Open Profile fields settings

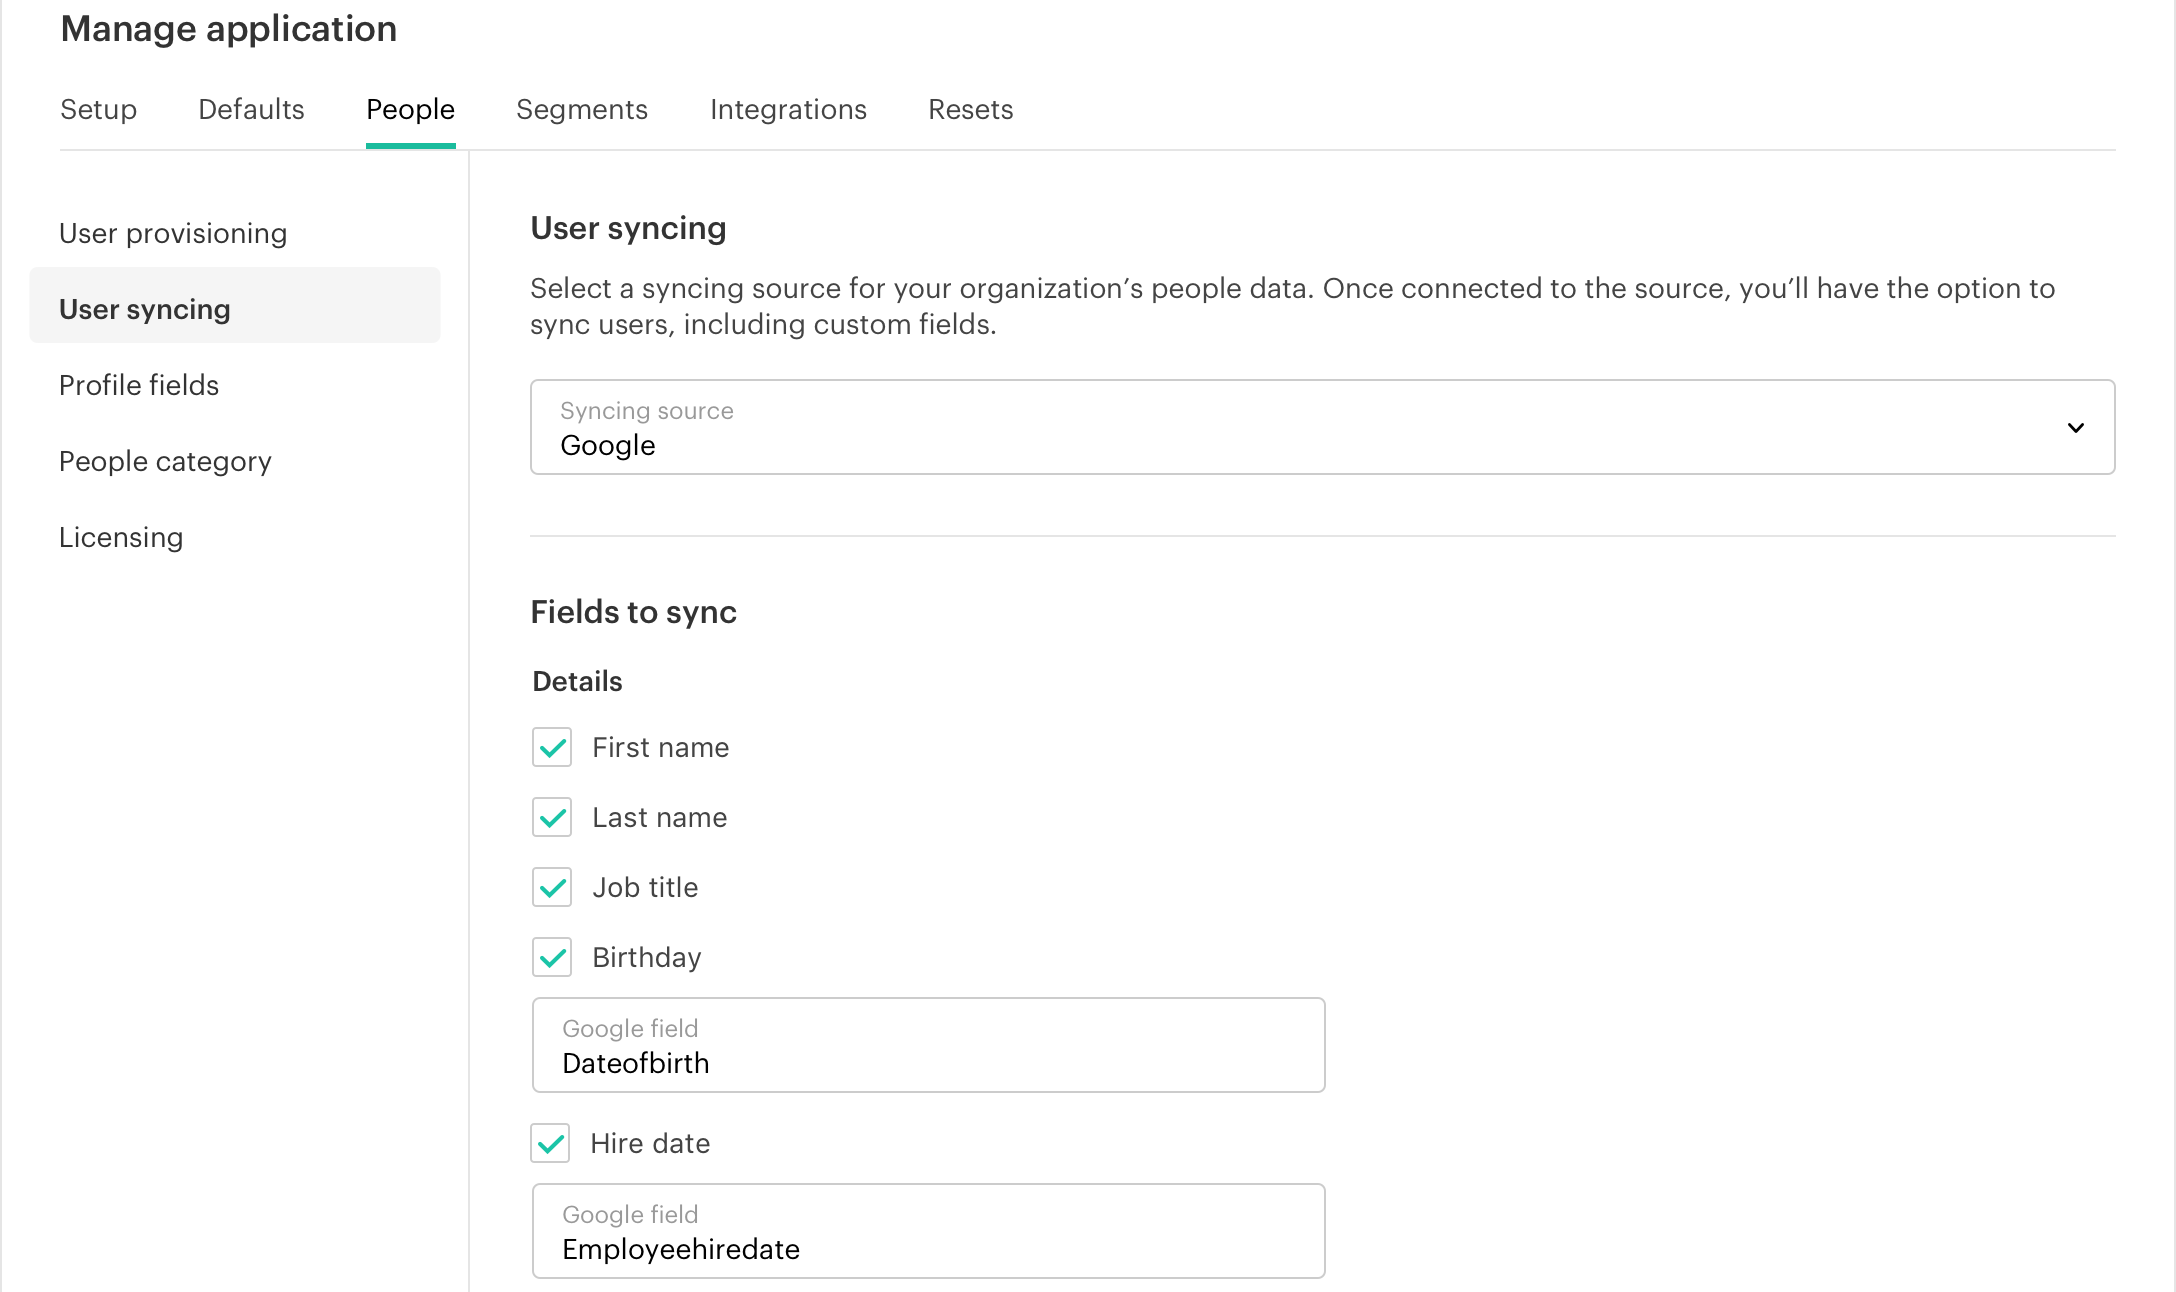[x=139, y=385]
